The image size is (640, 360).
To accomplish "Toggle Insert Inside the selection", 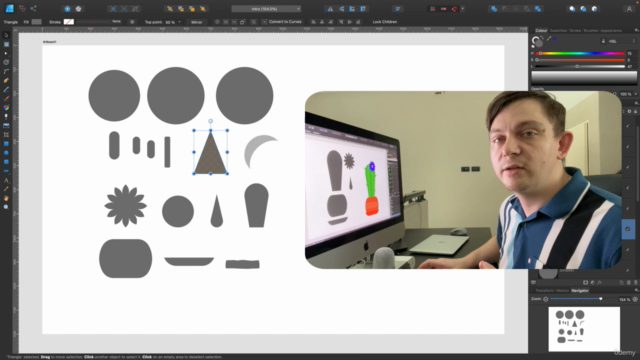I will click(x=594, y=9).
